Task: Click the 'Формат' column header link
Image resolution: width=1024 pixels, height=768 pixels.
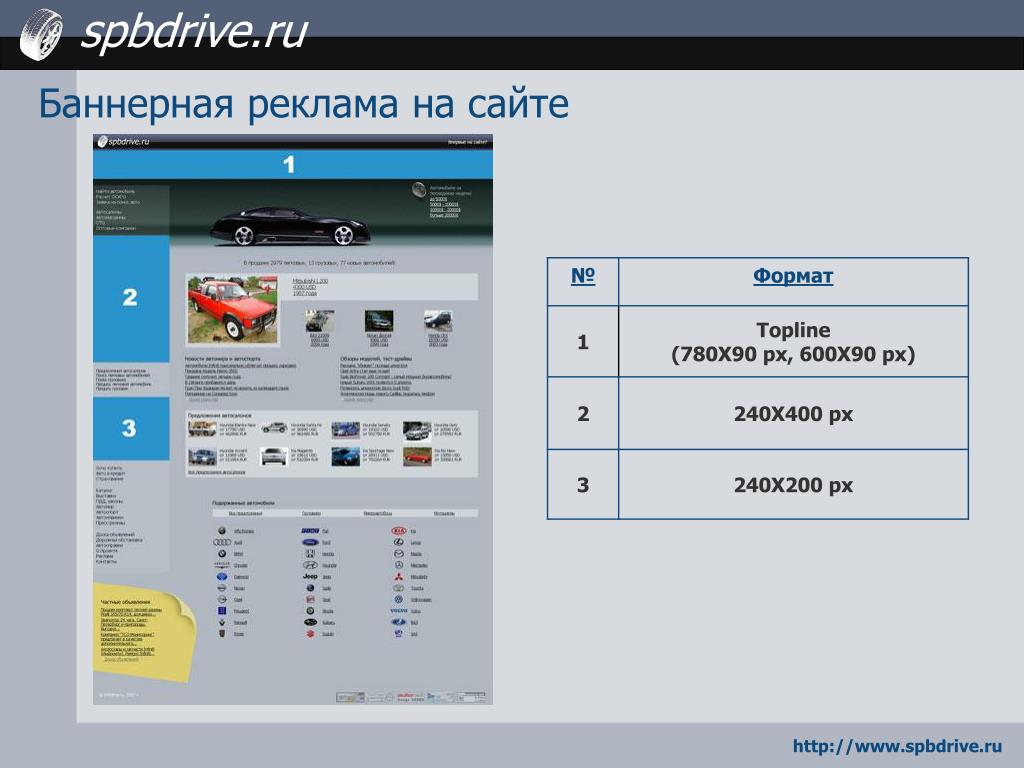Action: [793, 276]
